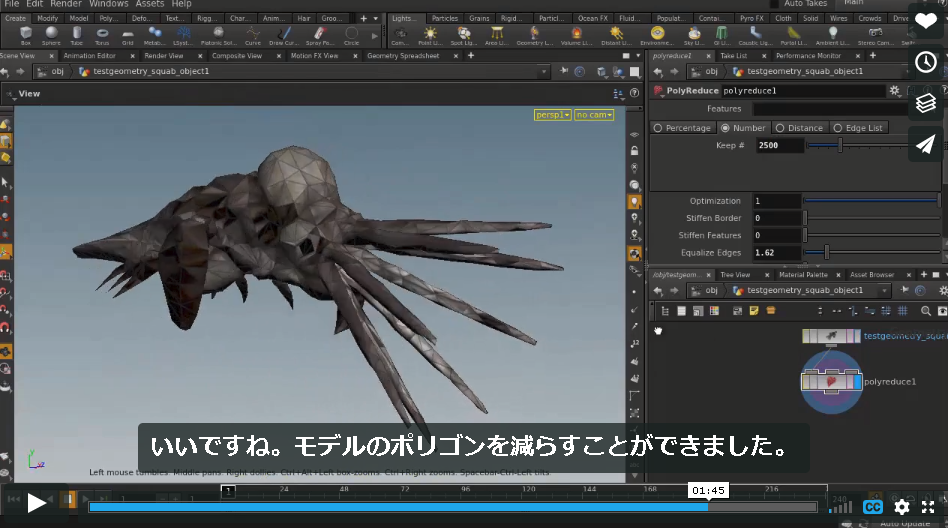Select the Percentage radio option
This screenshot has width=948, height=528.
(x=682, y=128)
